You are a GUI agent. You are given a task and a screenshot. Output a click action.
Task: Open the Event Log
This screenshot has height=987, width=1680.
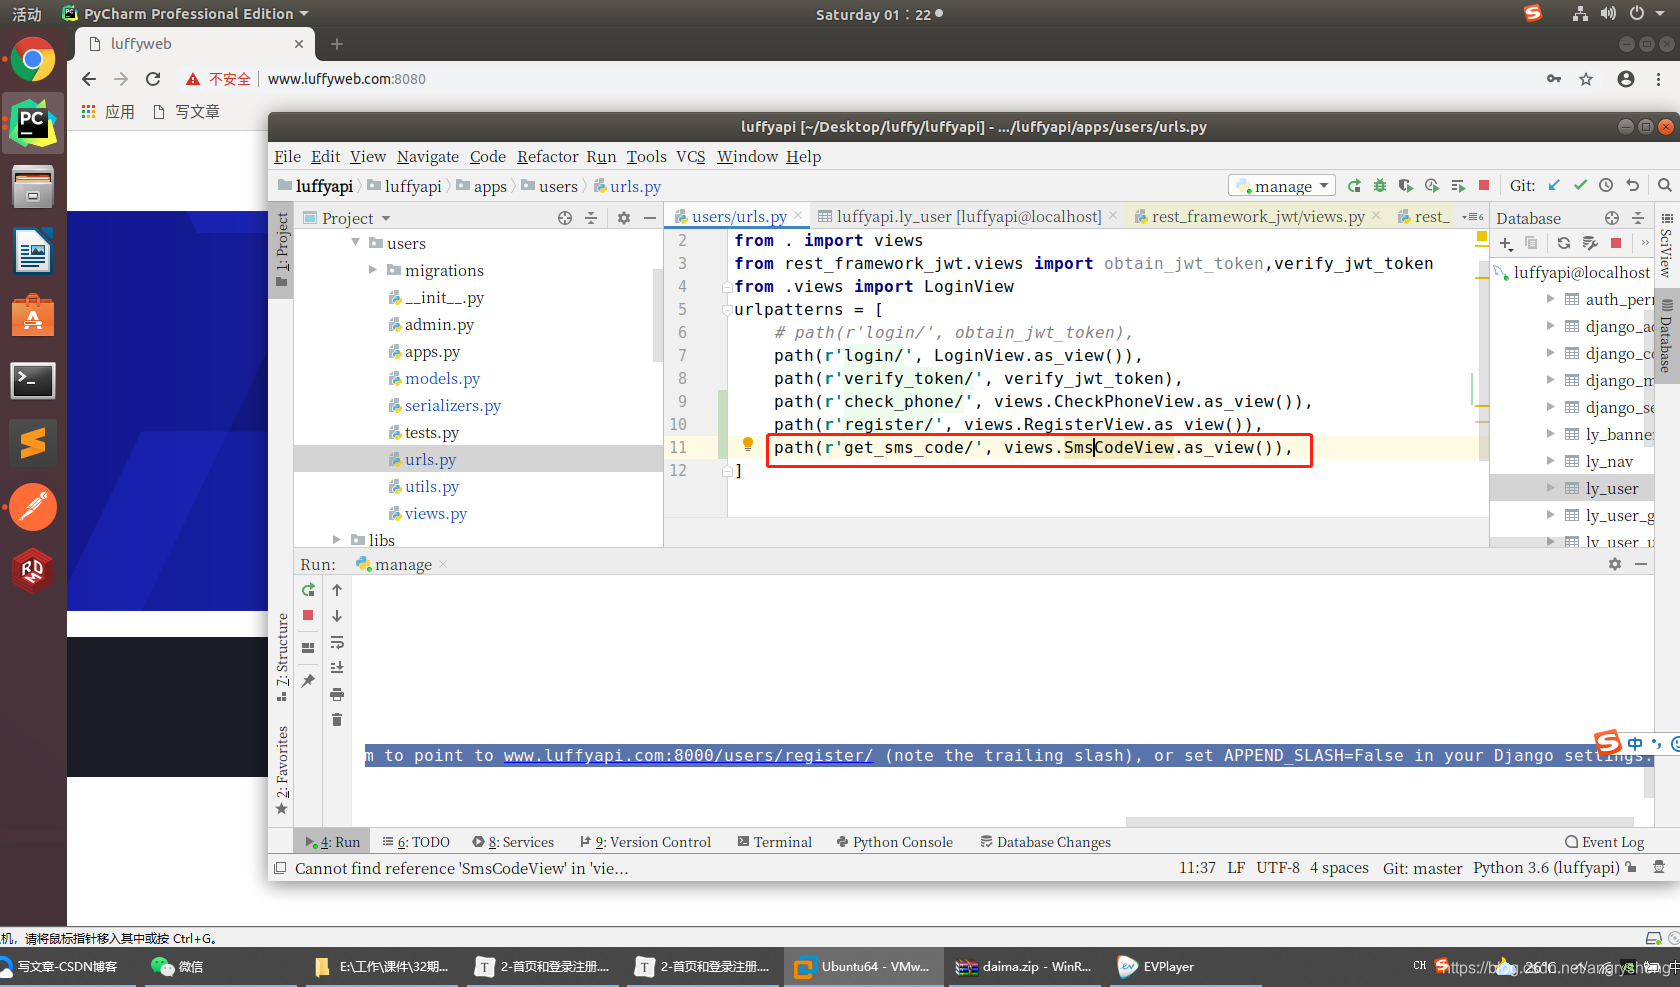[x=1604, y=842]
